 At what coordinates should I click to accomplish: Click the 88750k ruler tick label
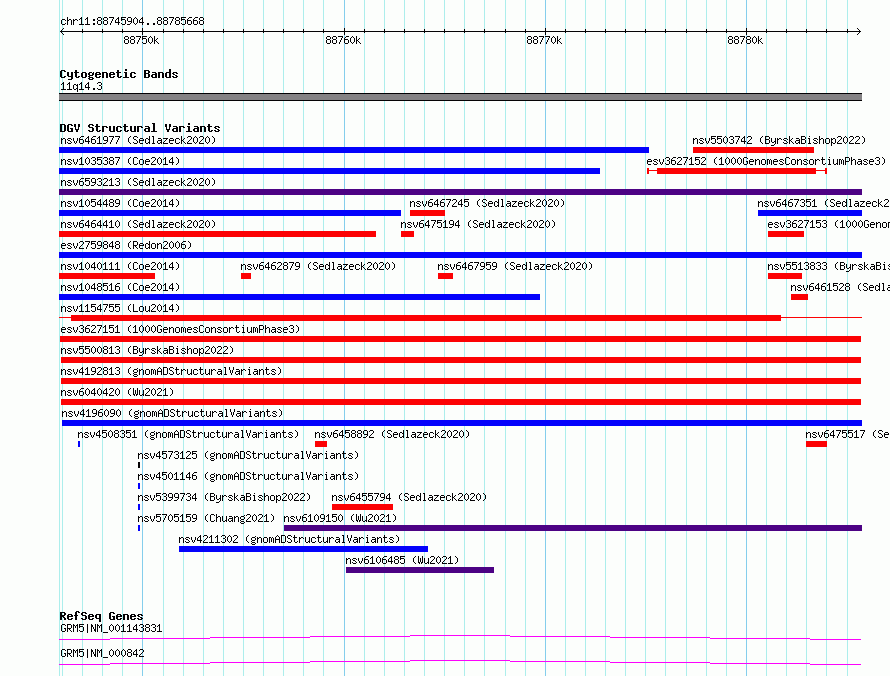(x=141, y=40)
